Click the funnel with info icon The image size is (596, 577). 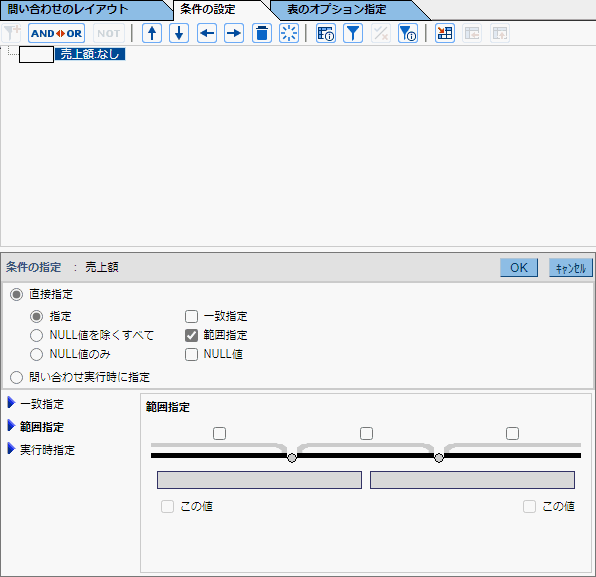pos(408,33)
